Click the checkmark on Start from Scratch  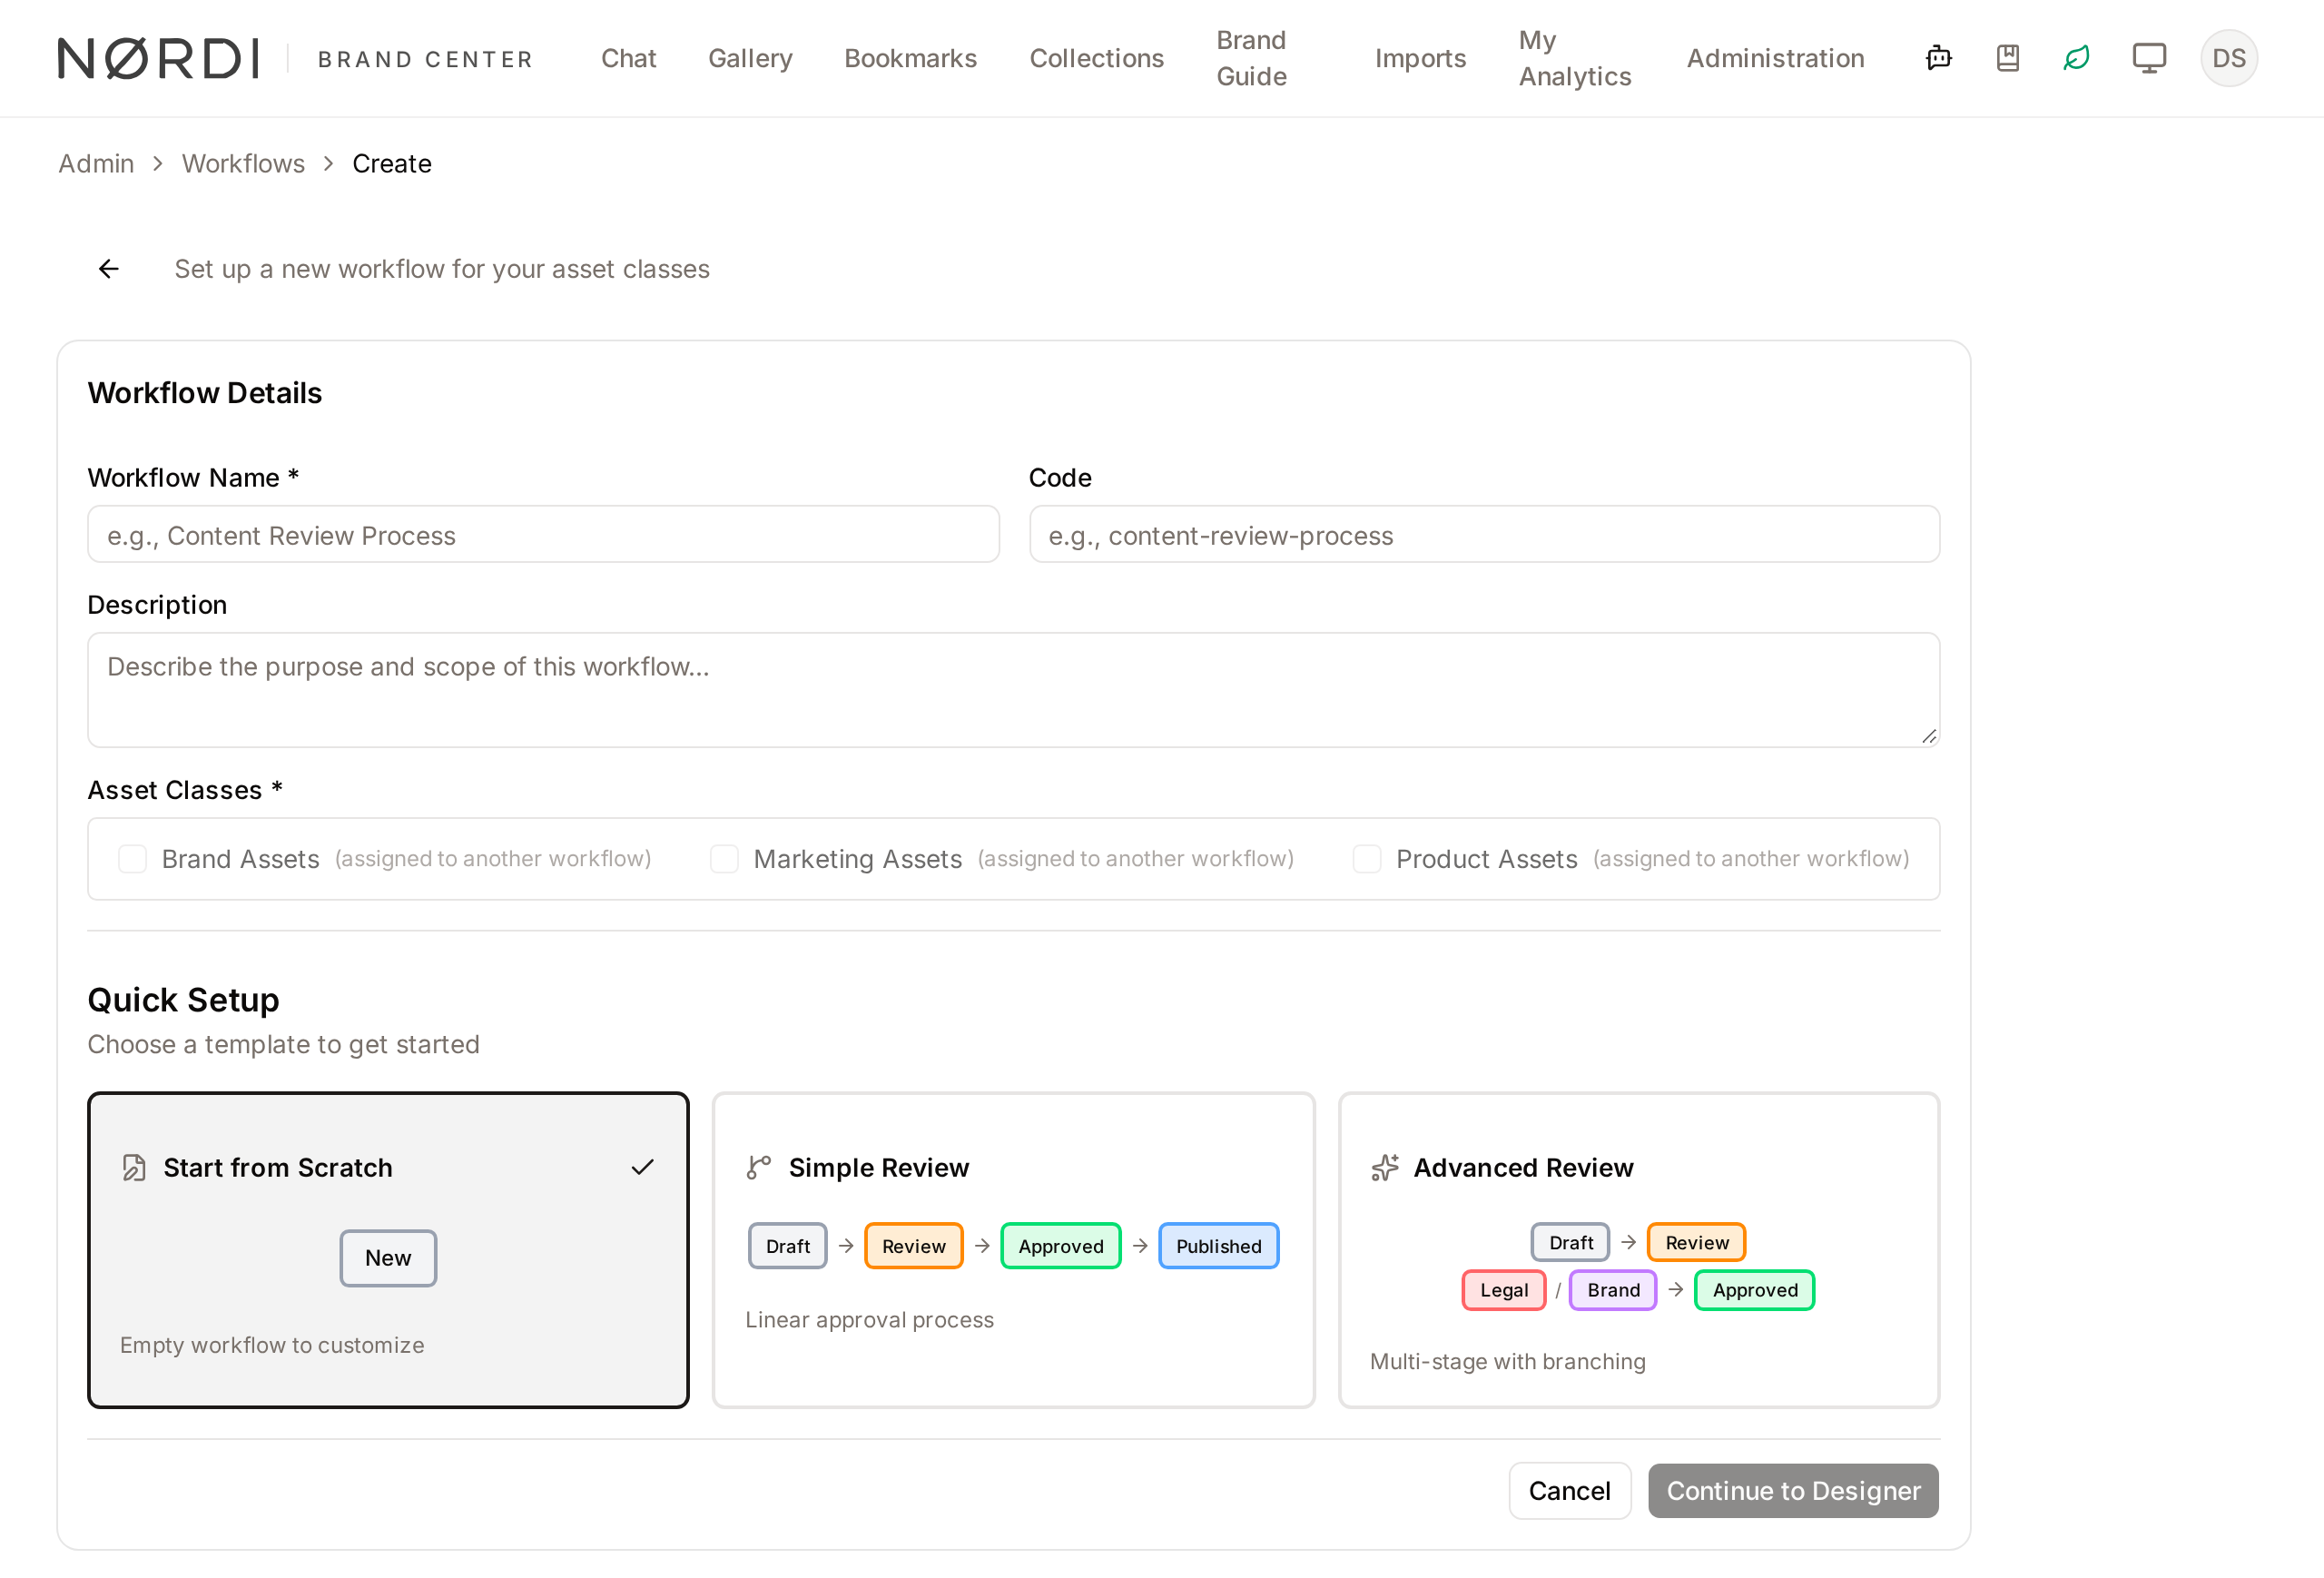(642, 1167)
